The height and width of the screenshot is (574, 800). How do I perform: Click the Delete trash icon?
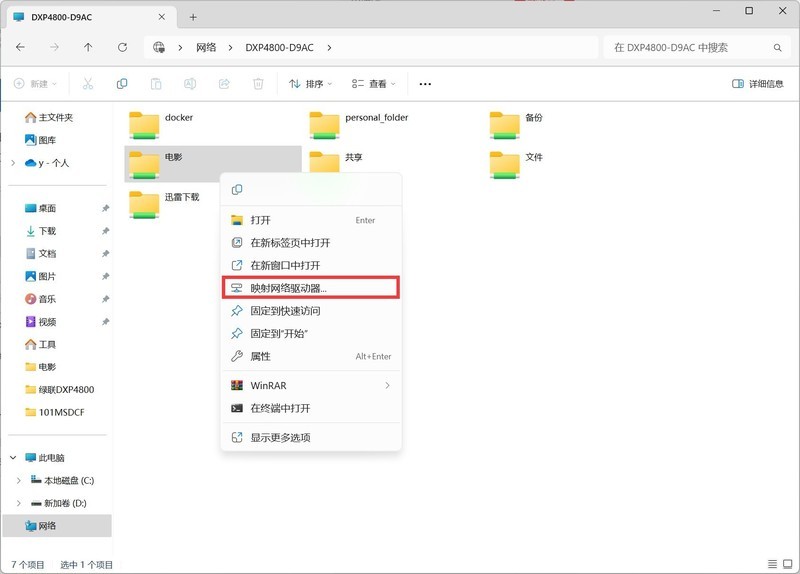point(258,84)
